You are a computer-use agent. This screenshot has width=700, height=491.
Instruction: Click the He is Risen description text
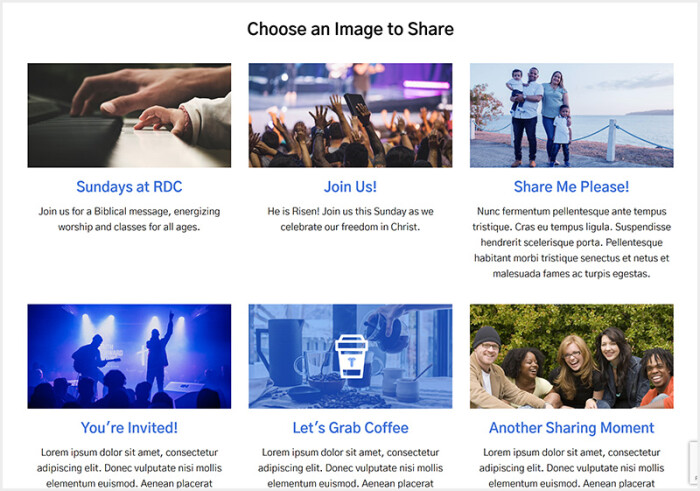350,219
